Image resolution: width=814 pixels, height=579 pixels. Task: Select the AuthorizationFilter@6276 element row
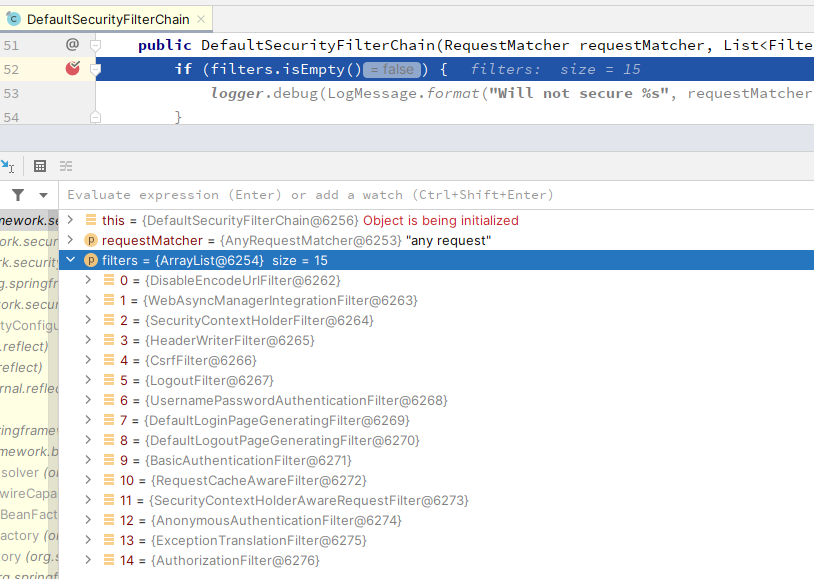click(x=436, y=560)
